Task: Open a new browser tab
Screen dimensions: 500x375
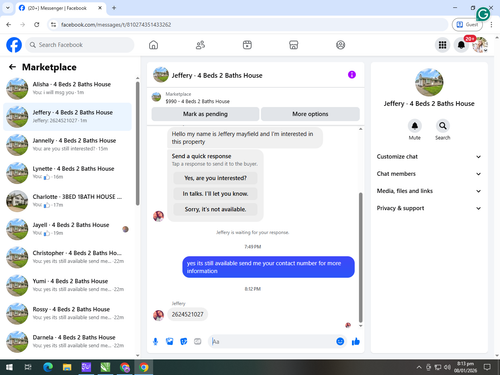Action: point(114,8)
